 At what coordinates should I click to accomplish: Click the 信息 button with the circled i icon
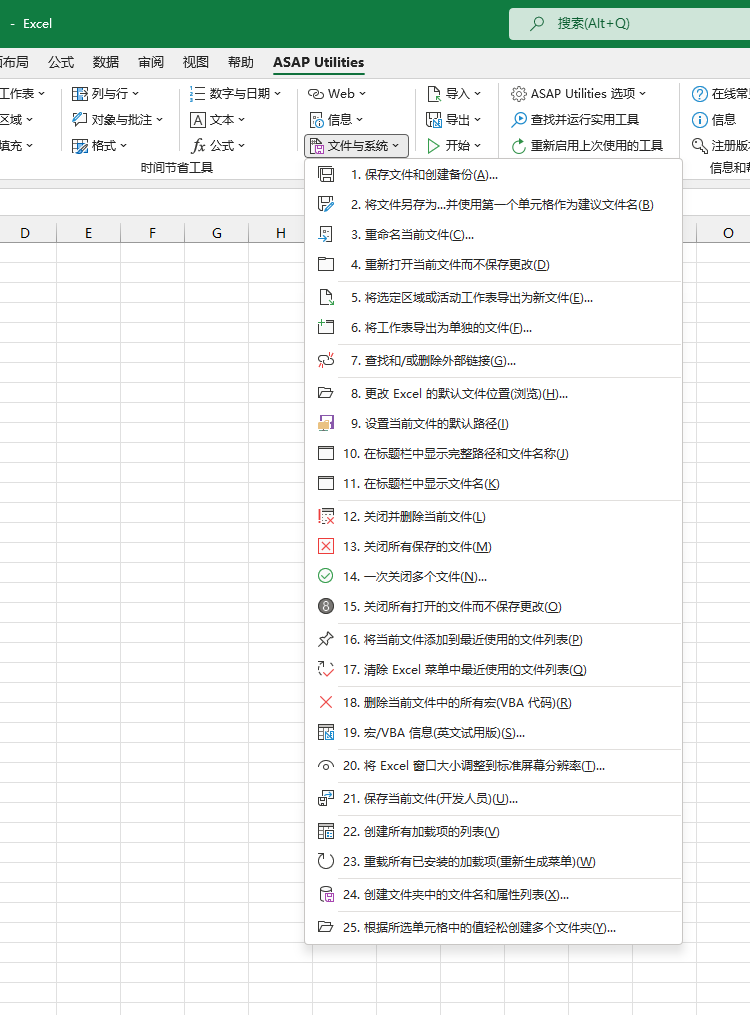[x=714, y=120]
